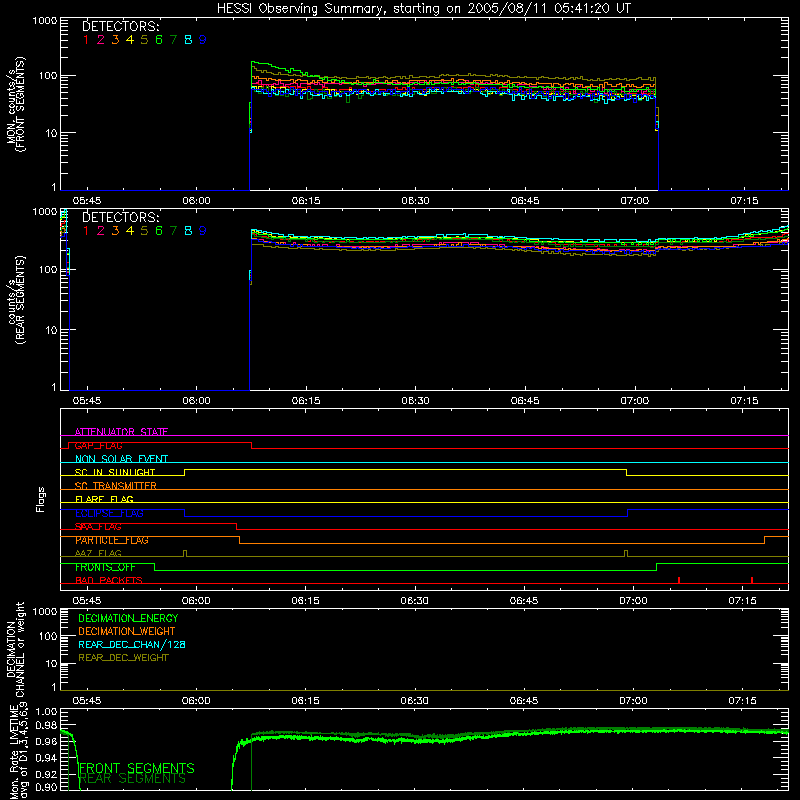800x800 pixels.
Task: Click green detector number 6 in rear segments legend
Action: click(x=159, y=231)
